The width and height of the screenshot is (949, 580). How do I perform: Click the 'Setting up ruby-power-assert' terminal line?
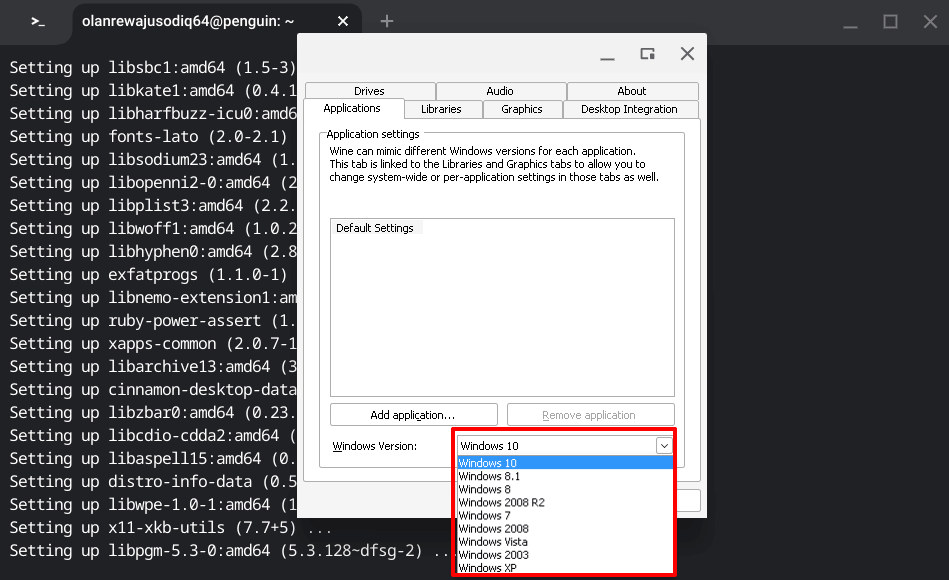[x=153, y=321]
